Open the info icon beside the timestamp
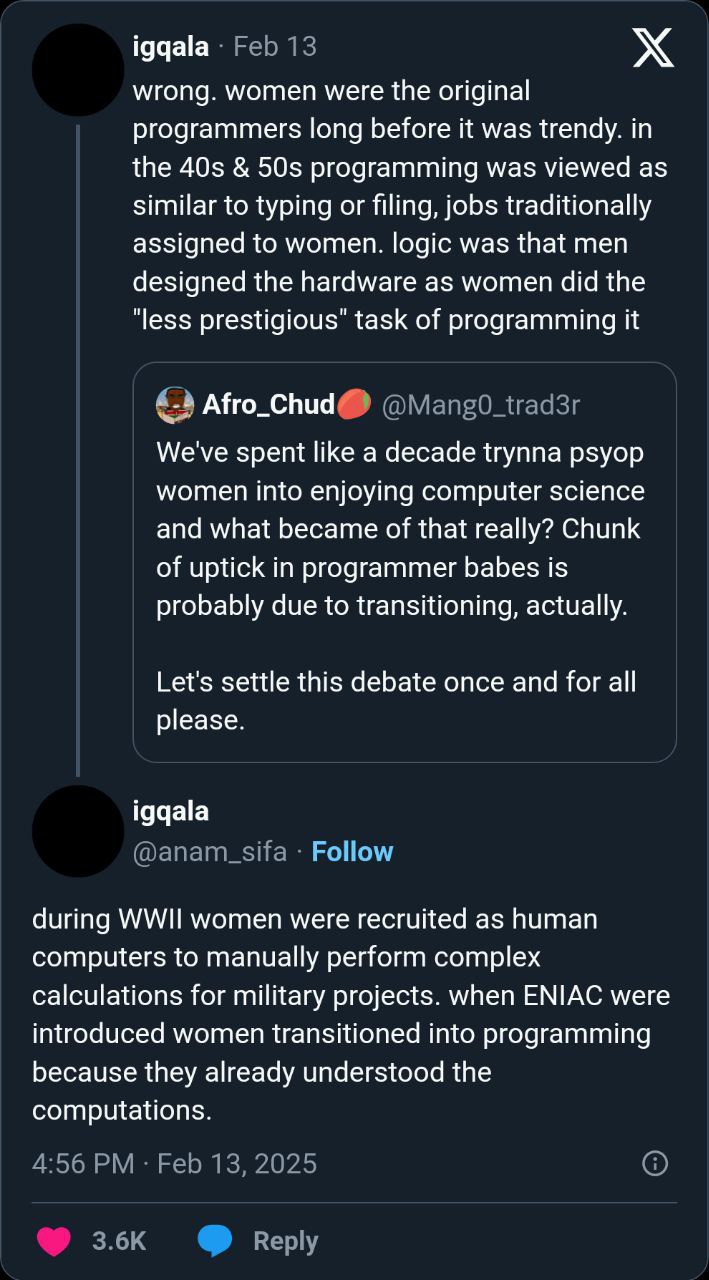 (655, 1163)
